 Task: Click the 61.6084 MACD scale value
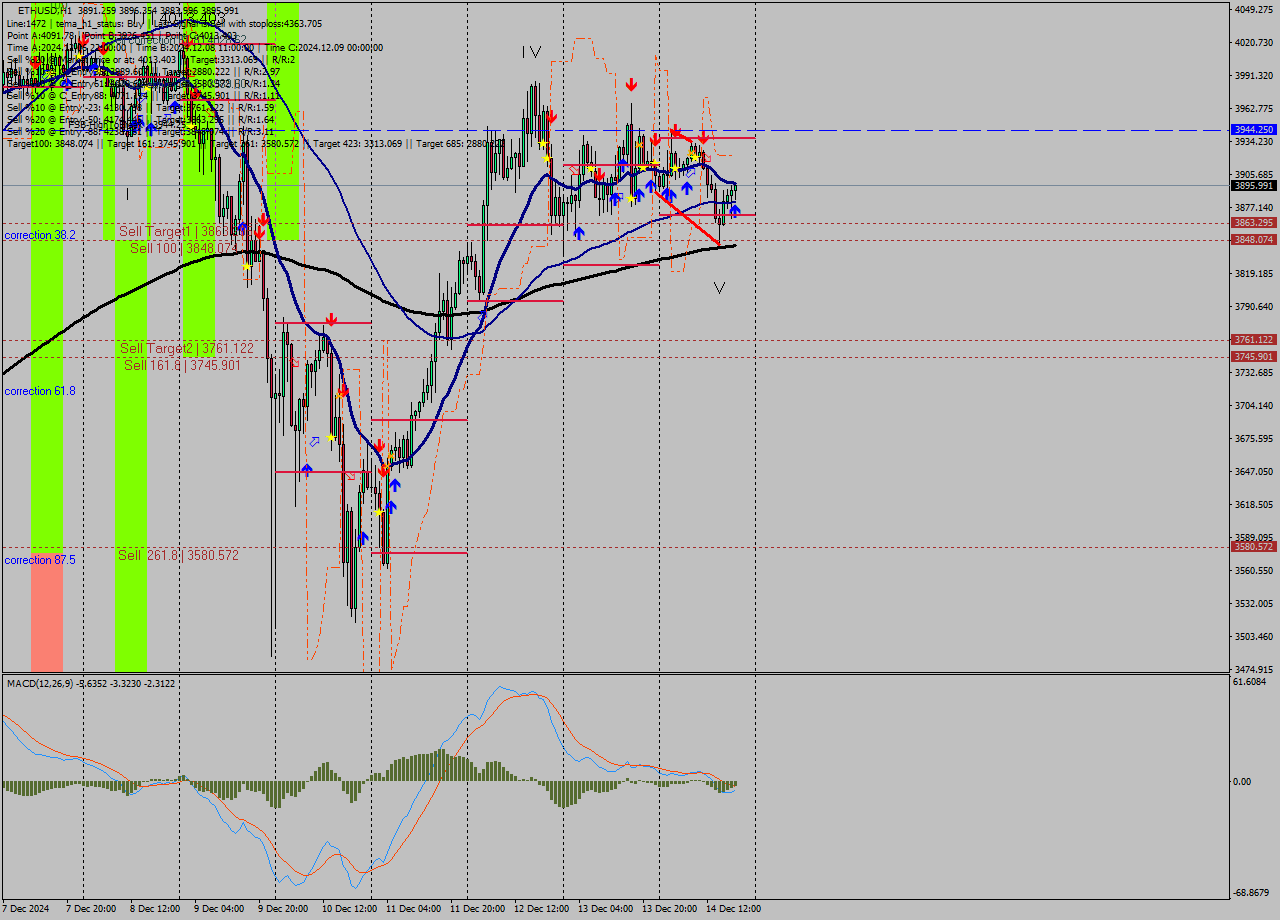point(1250,681)
